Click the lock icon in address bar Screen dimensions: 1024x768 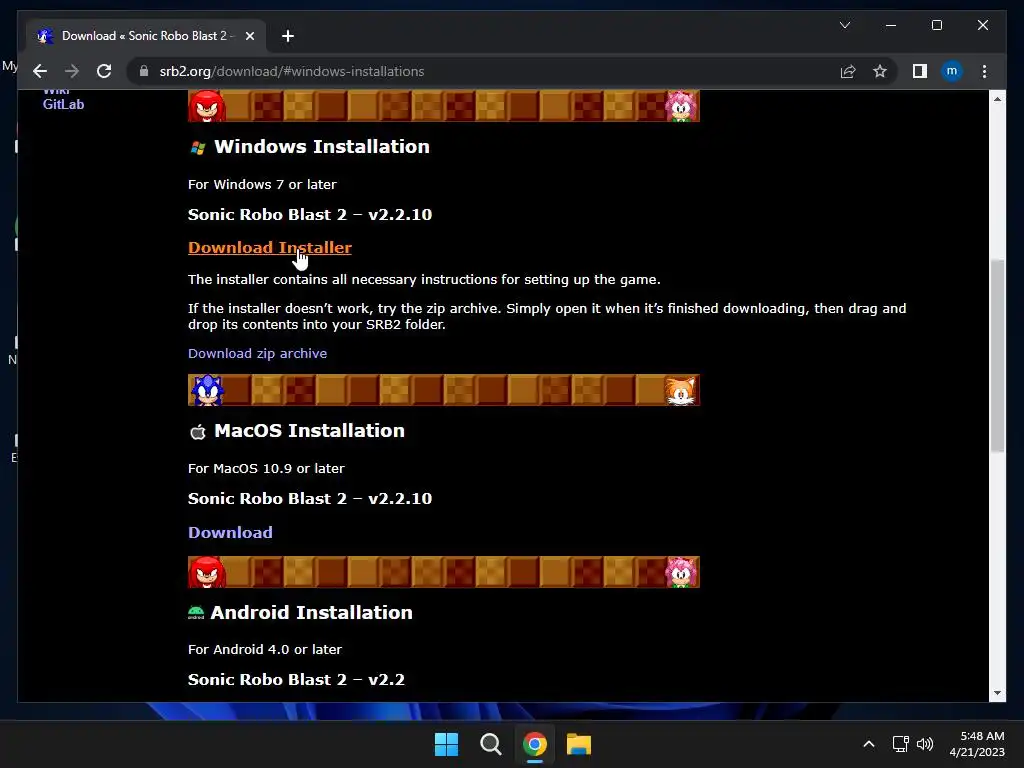coord(144,71)
